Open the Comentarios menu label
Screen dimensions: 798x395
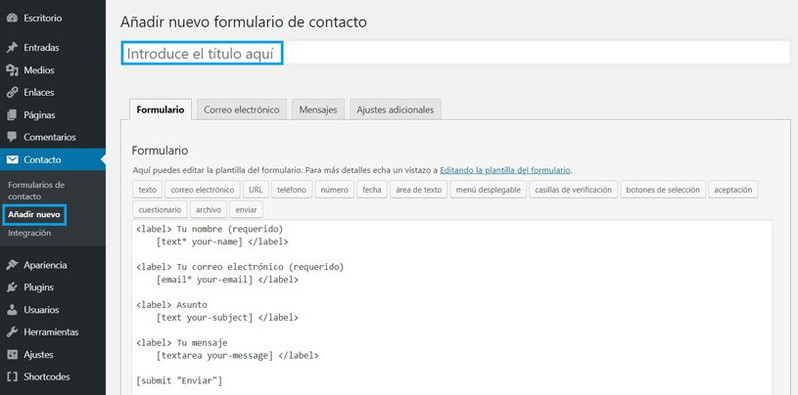[x=49, y=137]
